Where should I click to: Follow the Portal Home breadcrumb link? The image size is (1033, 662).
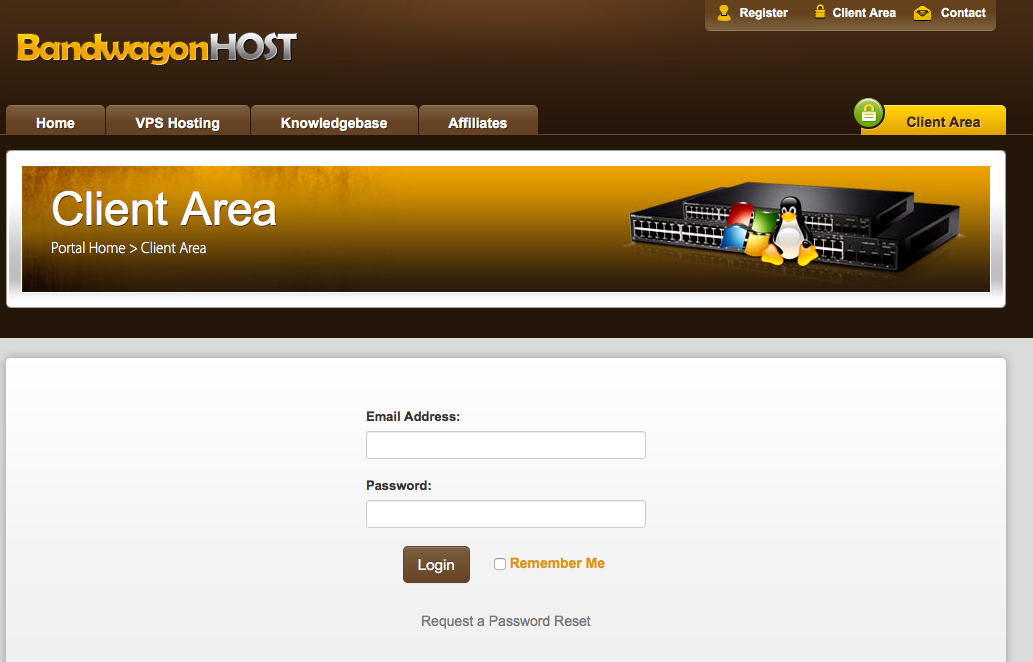pos(88,248)
